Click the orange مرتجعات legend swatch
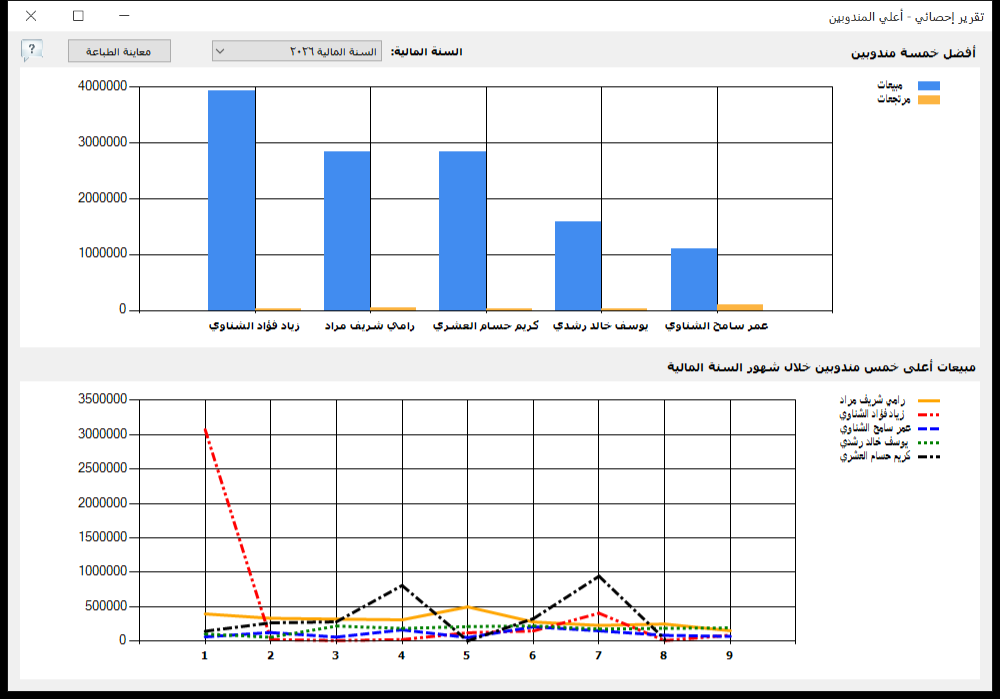Image resolution: width=1000 pixels, height=699 pixels. click(x=929, y=99)
